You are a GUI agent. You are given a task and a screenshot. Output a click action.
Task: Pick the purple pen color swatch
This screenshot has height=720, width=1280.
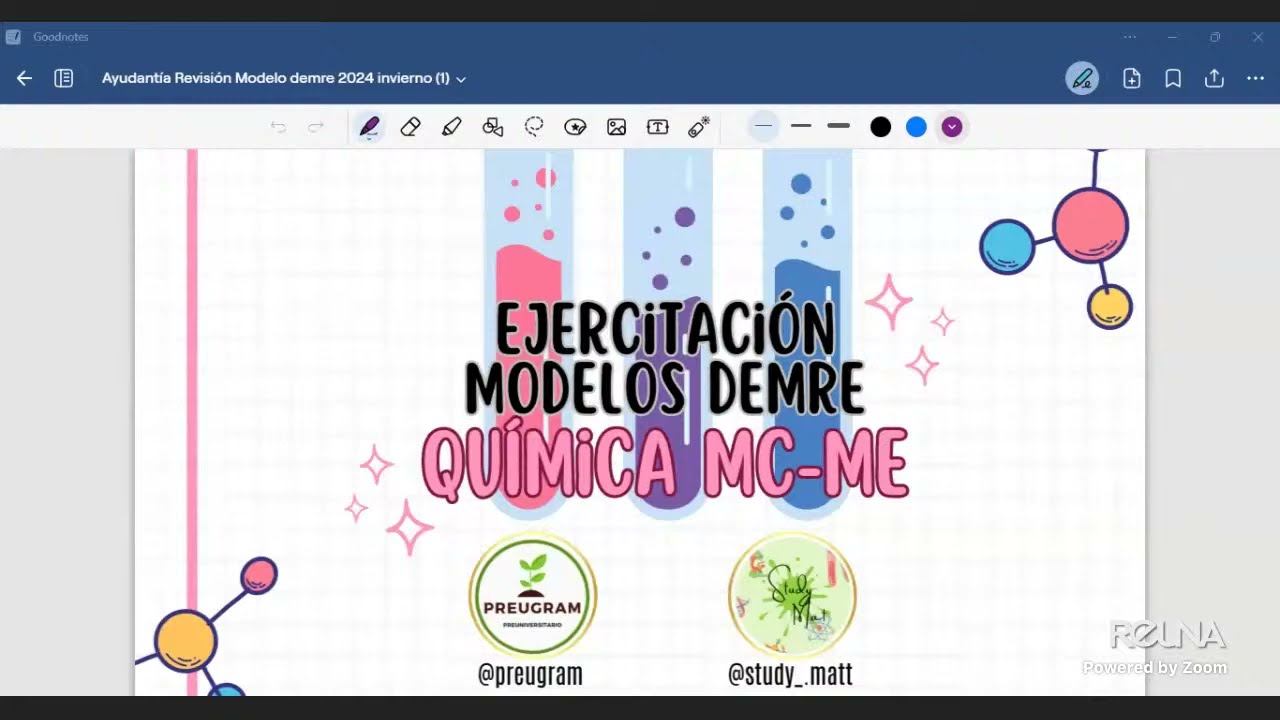coord(952,127)
